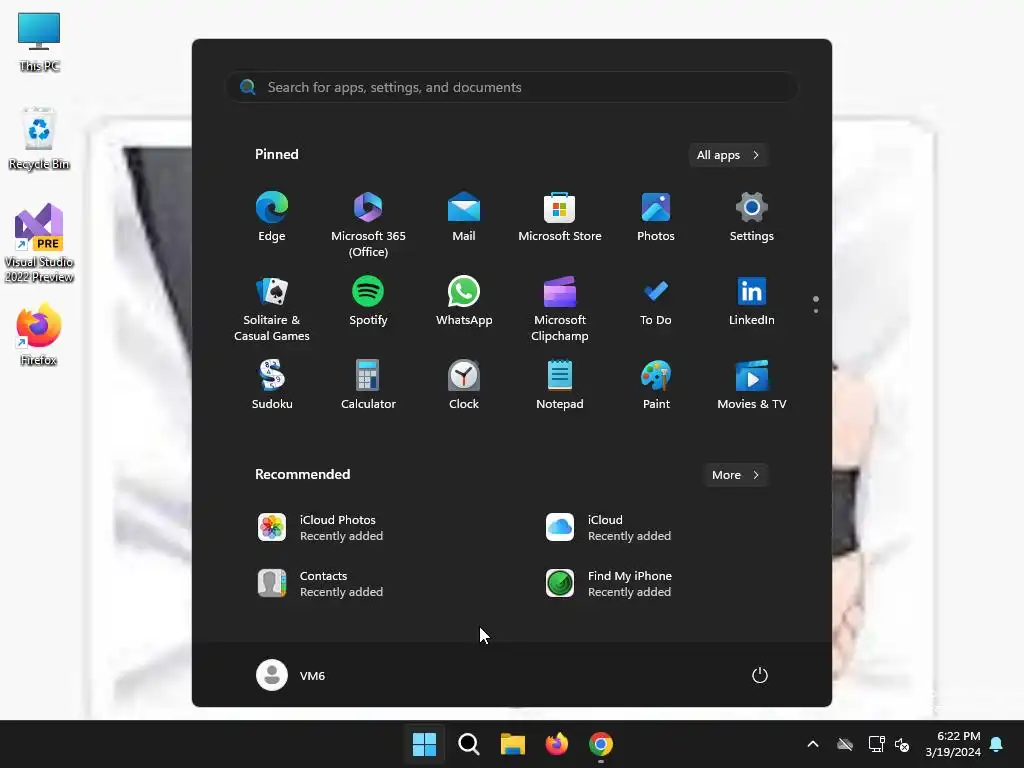Launch Microsoft 365 (Office)
1024x768 pixels.
pos(368,224)
